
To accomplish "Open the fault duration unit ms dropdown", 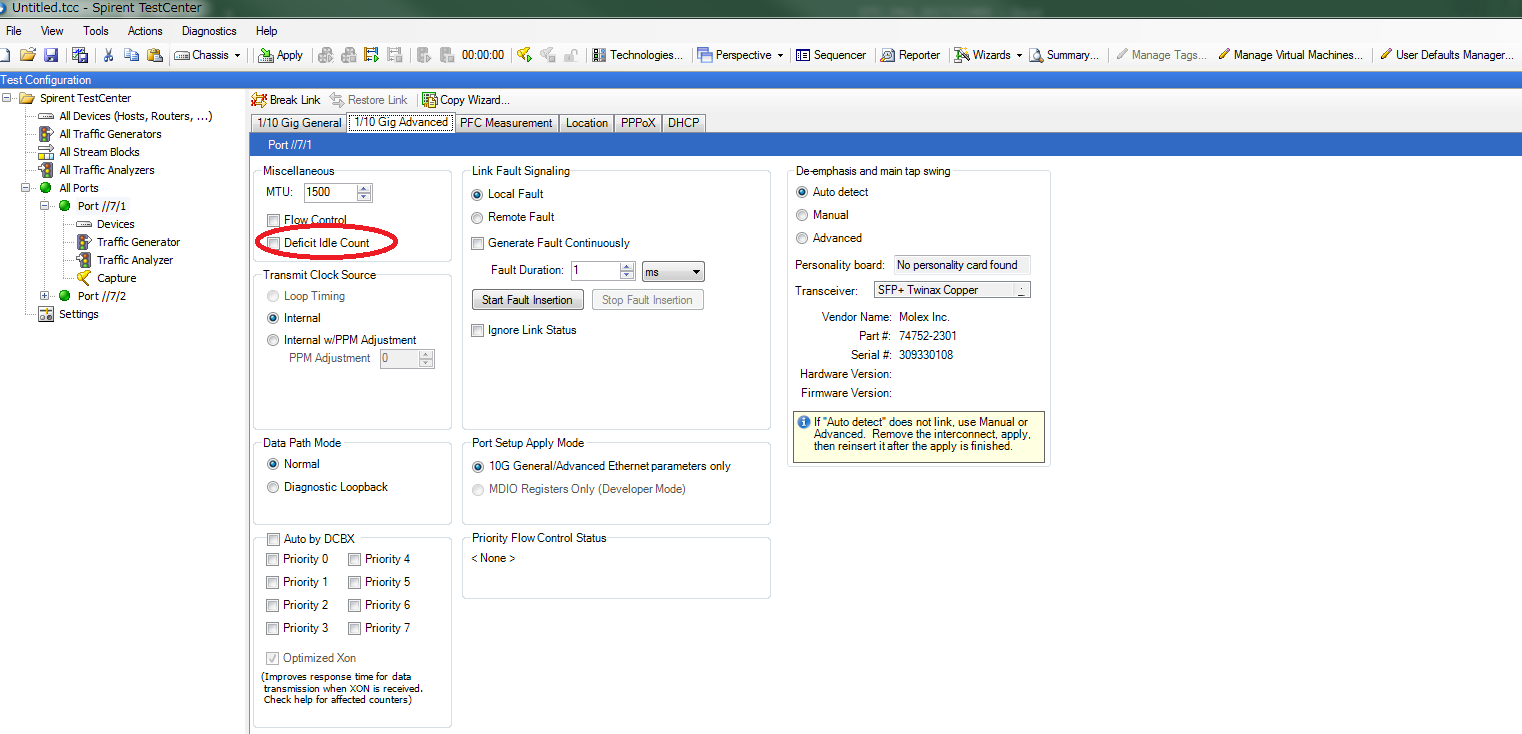I will [x=673, y=271].
